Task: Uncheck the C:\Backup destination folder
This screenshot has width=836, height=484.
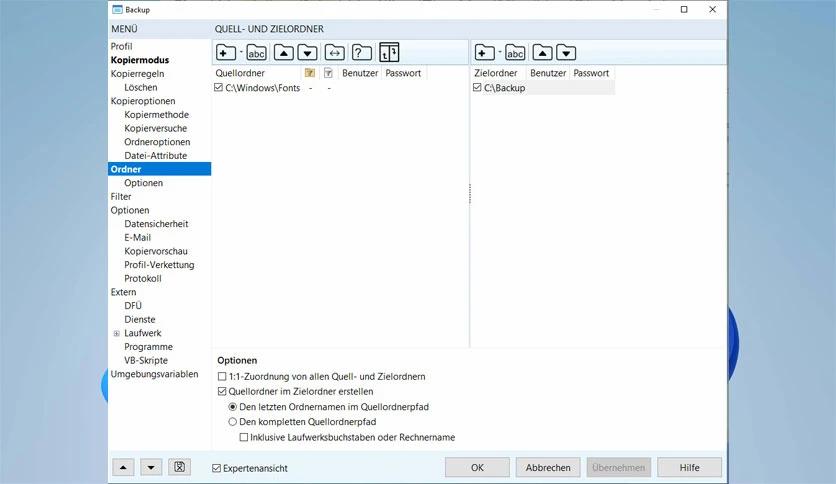Action: [477, 87]
